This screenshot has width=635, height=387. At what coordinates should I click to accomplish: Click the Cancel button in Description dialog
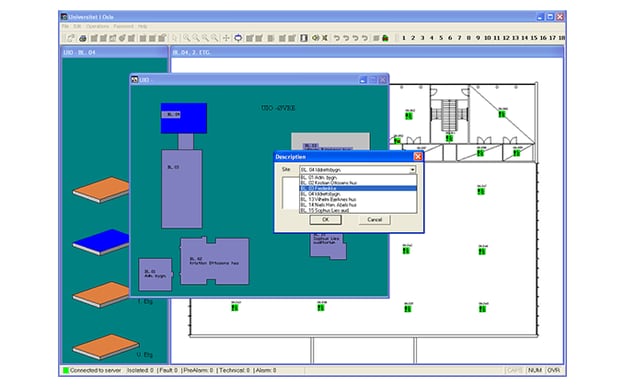coord(375,220)
